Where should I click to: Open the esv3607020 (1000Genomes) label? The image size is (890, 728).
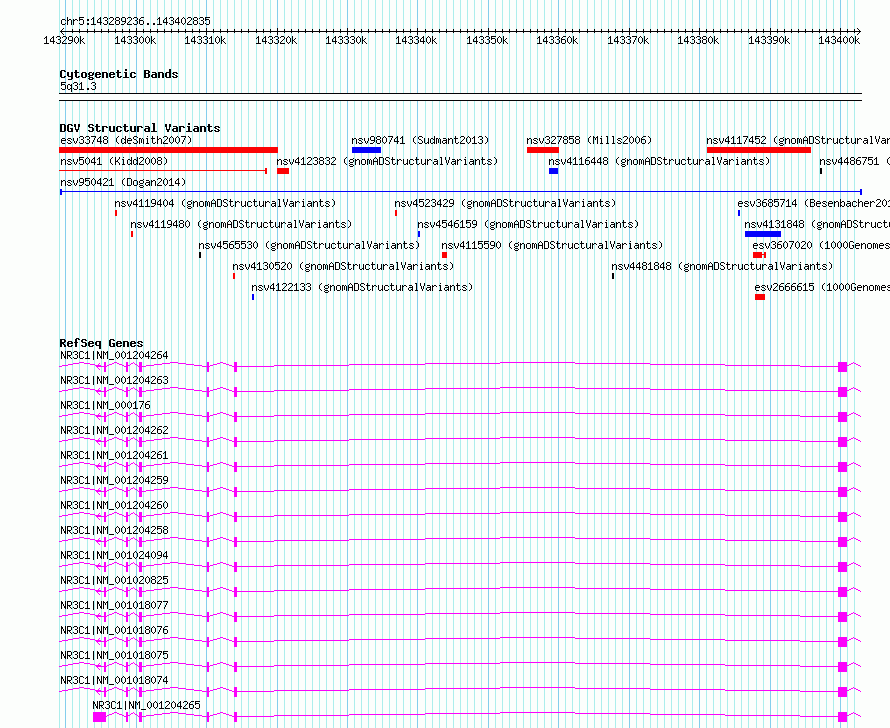pyautogui.click(x=821, y=245)
